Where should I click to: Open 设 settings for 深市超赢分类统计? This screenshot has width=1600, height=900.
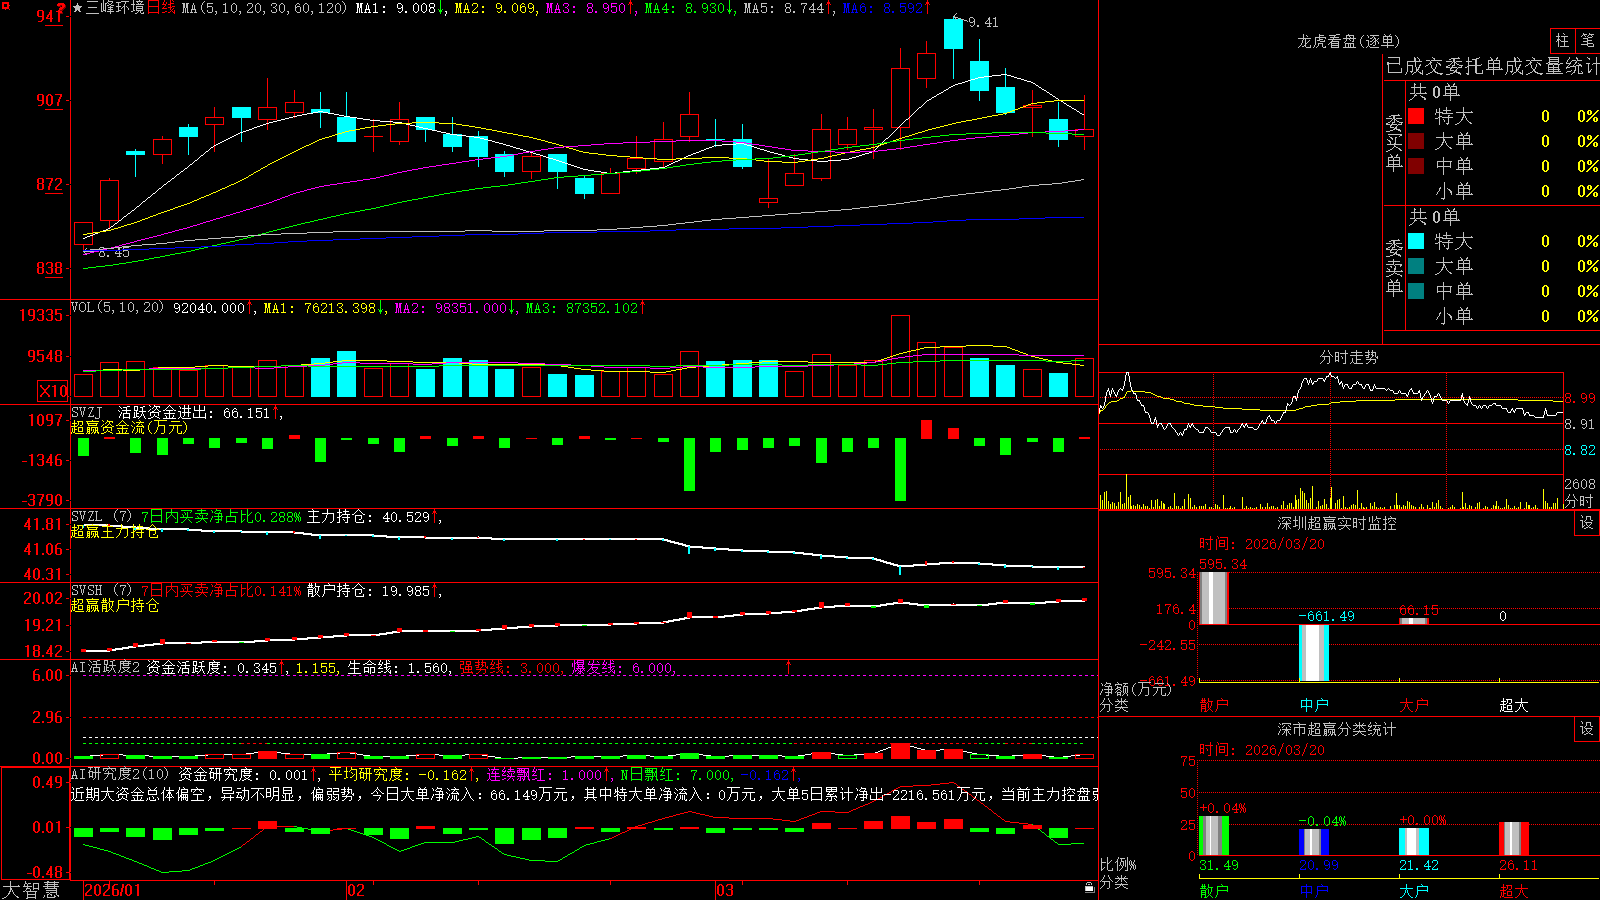pyautogui.click(x=1586, y=729)
